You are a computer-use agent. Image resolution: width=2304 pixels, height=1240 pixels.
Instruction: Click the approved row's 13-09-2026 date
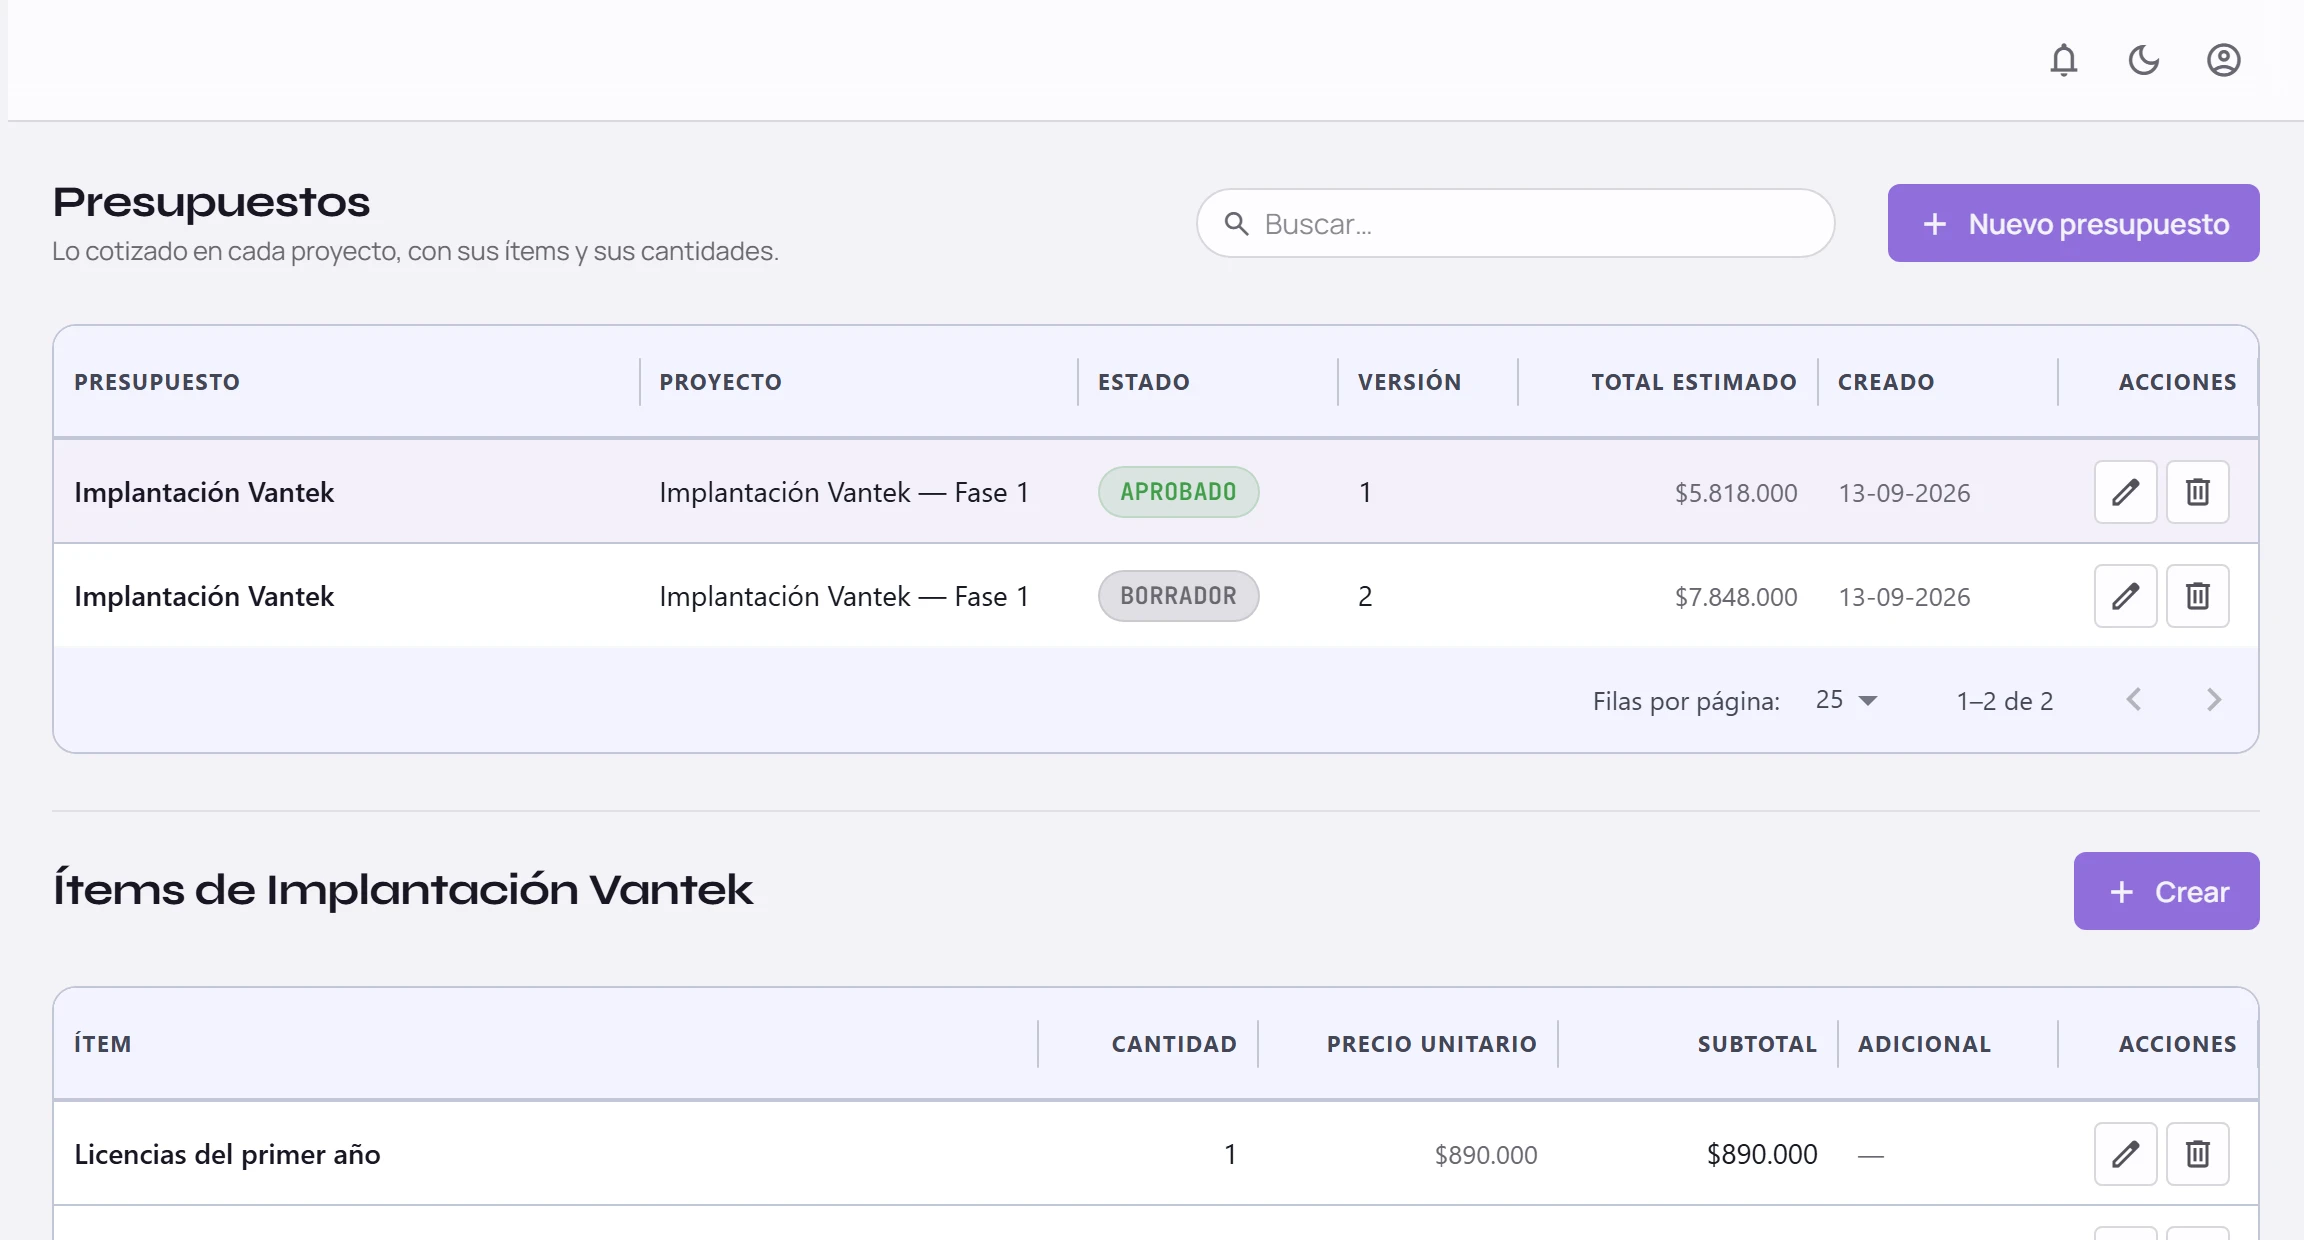pyautogui.click(x=1904, y=493)
